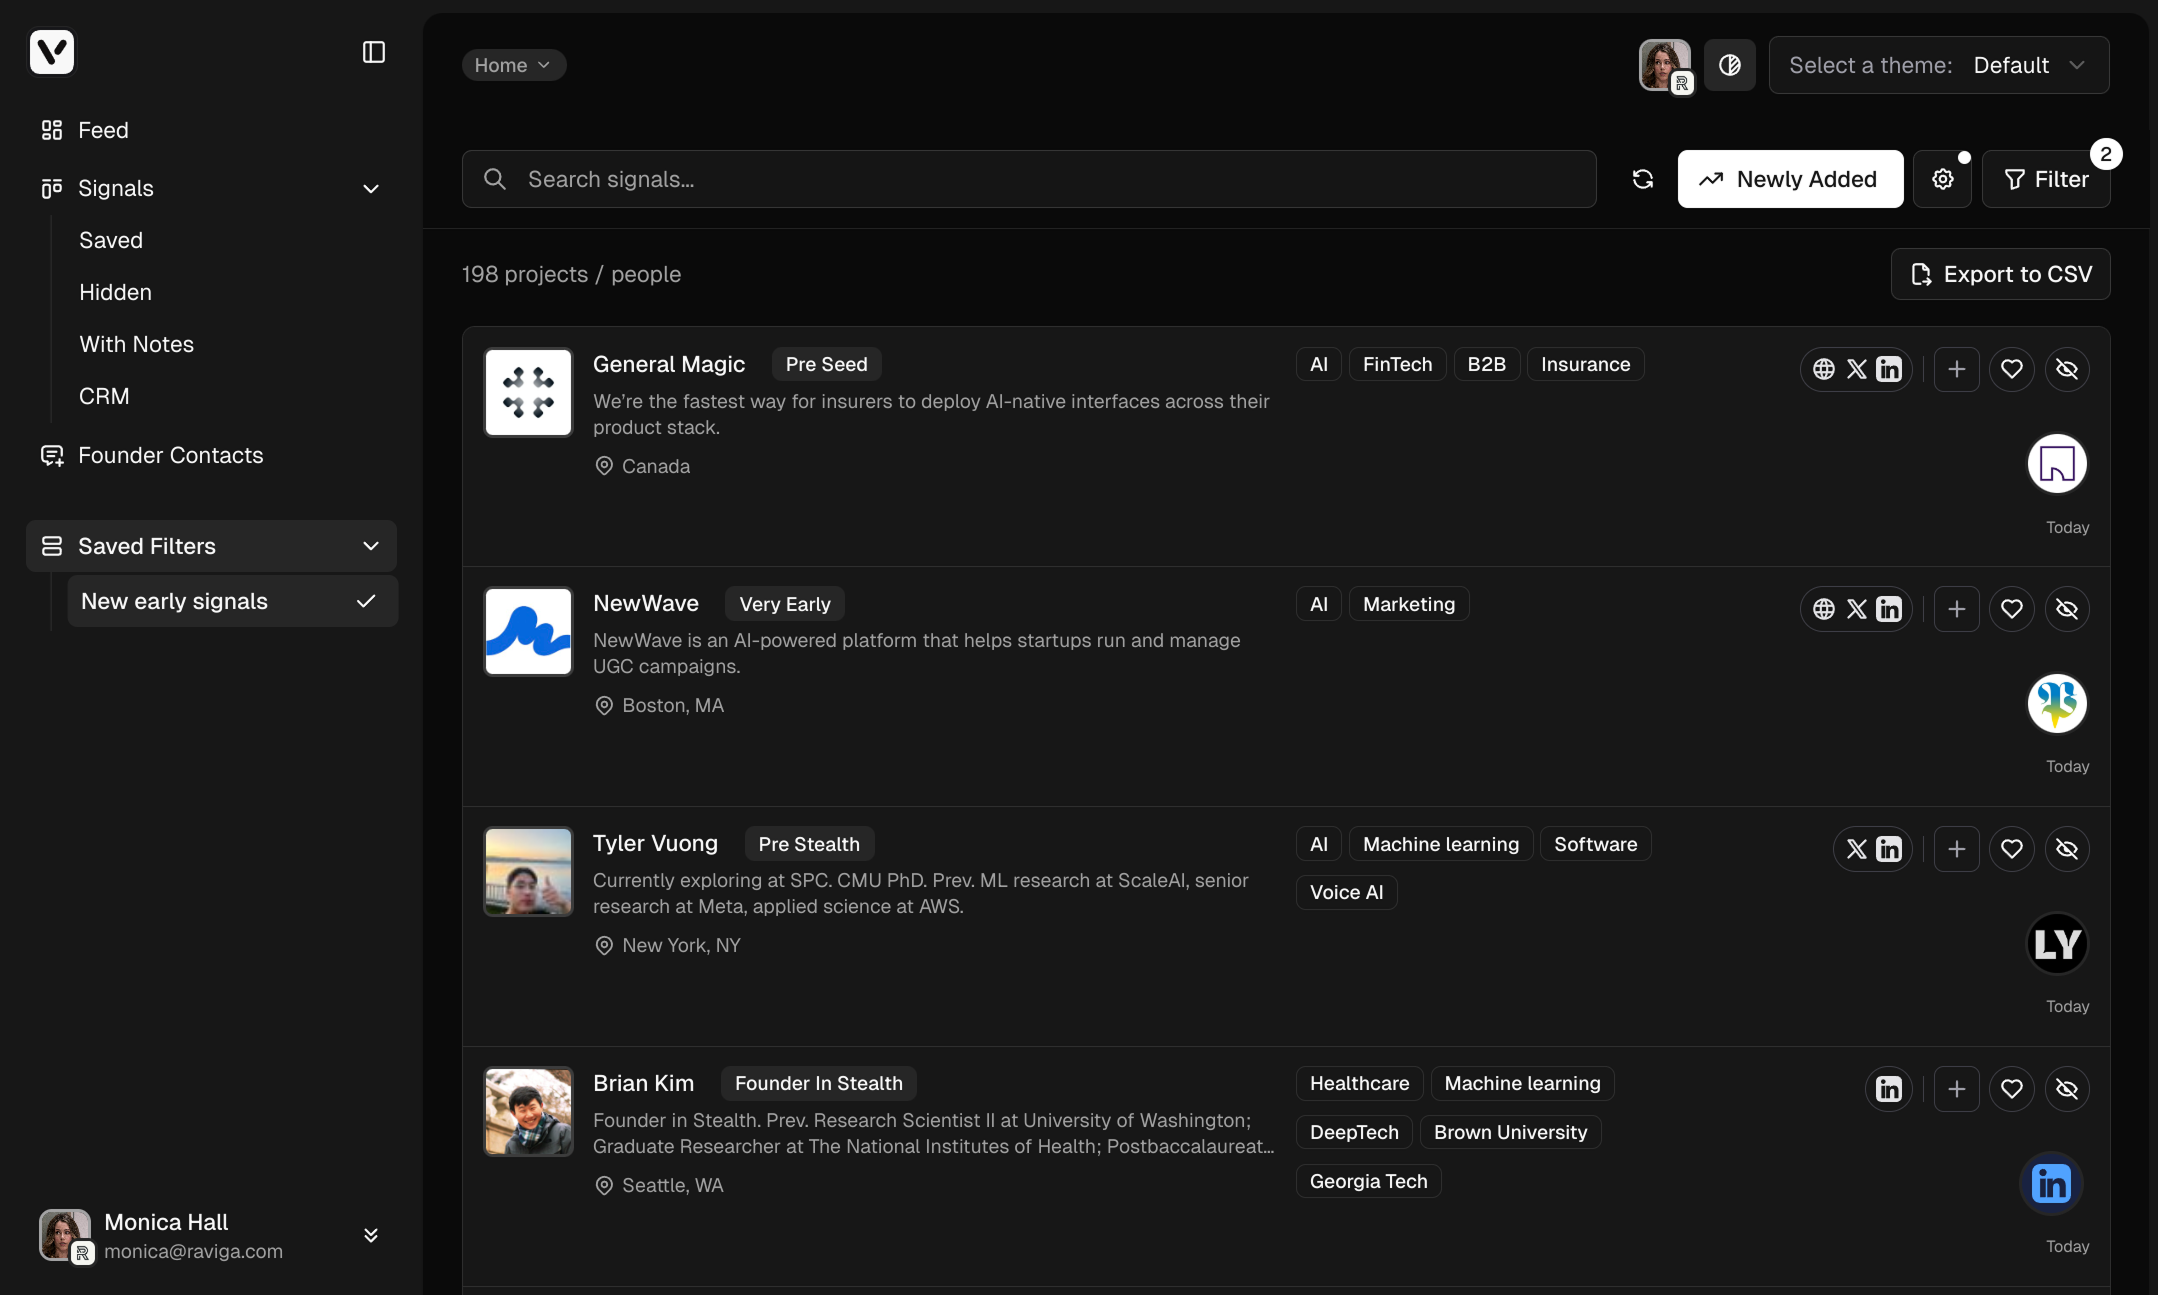Click the plus icon for Tyler Vuong
This screenshot has width=2158, height=1295.
click(x=1957, y=849)
